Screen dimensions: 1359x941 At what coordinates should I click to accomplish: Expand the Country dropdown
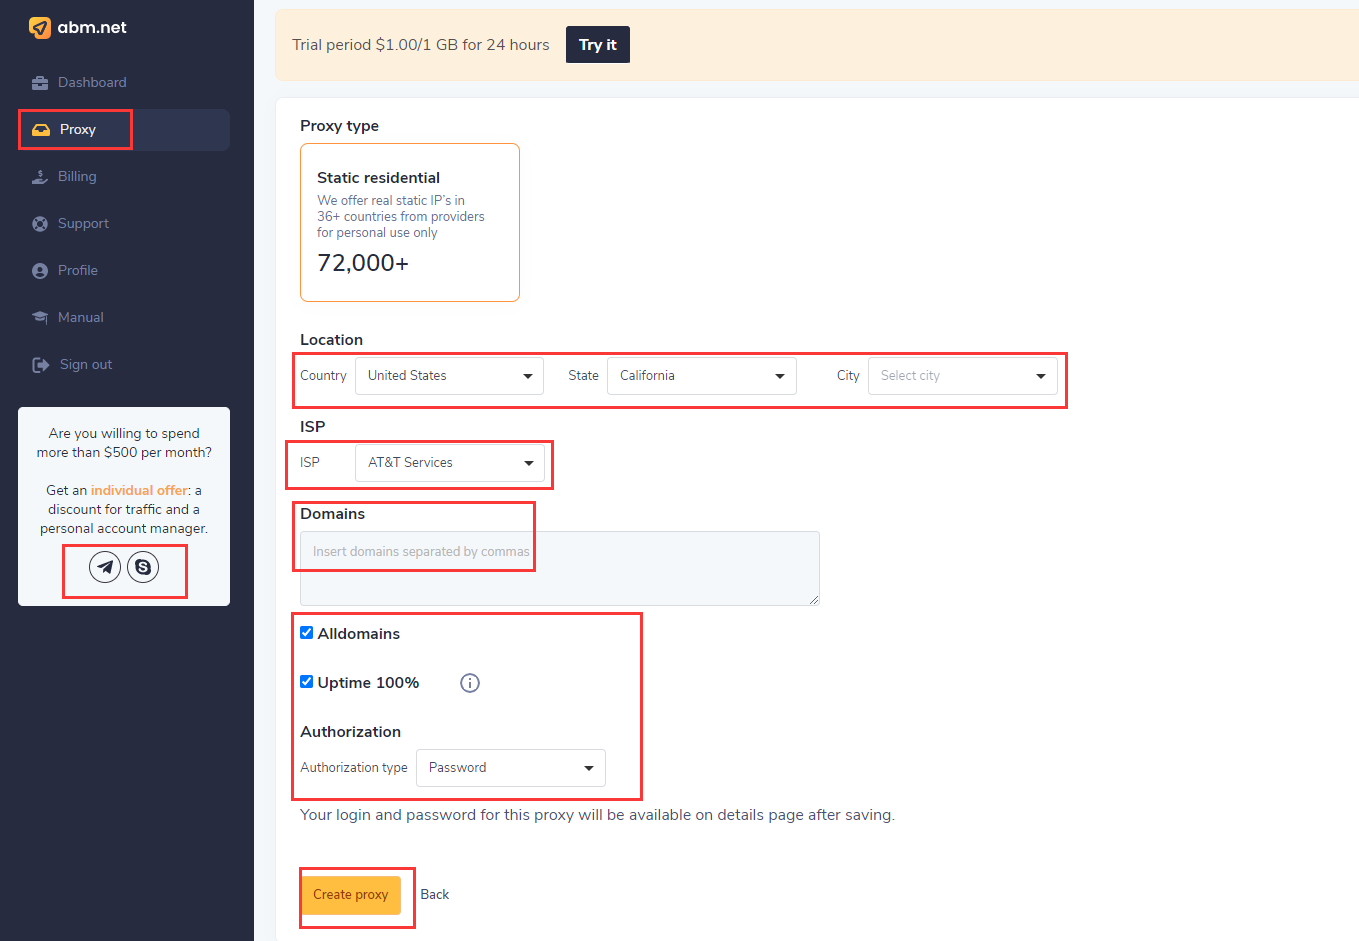coord(449,376)
